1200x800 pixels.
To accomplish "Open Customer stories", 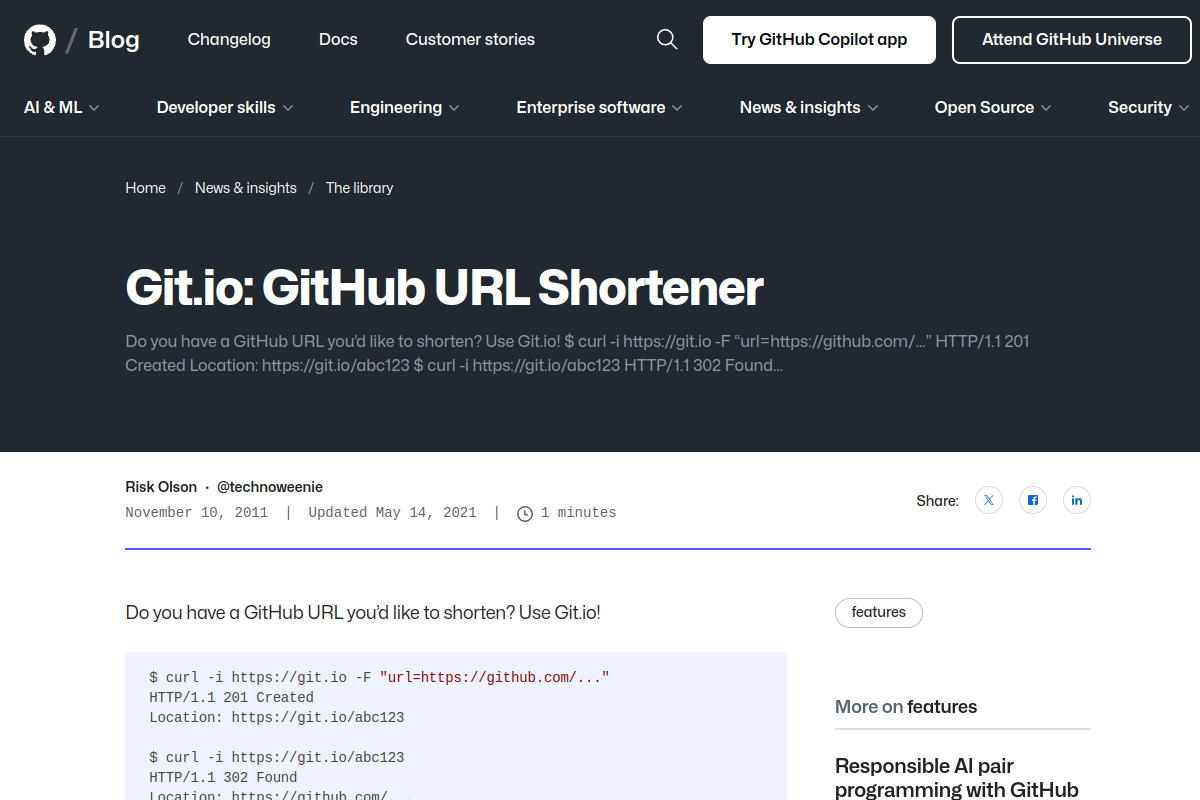I will pos(470,40).
